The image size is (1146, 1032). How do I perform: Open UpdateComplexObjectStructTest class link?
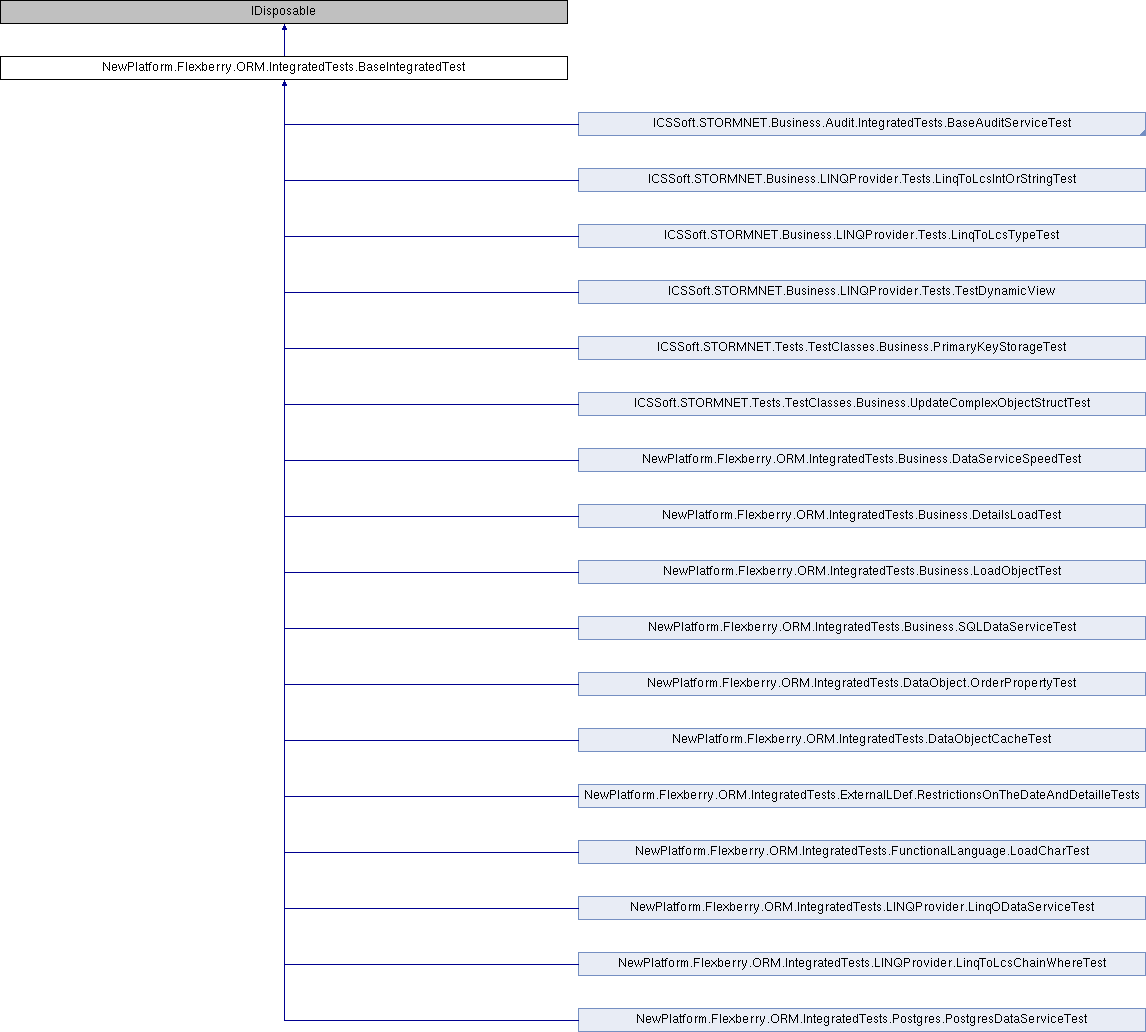point(862,403)
